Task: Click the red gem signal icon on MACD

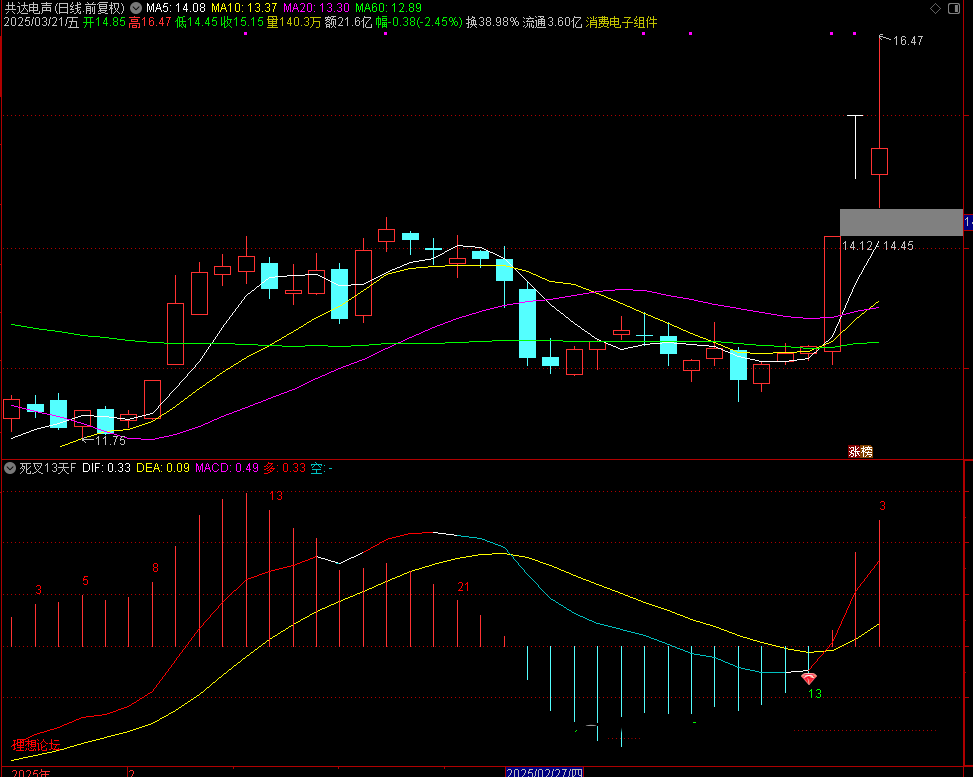Action: [x=809, y=678]
